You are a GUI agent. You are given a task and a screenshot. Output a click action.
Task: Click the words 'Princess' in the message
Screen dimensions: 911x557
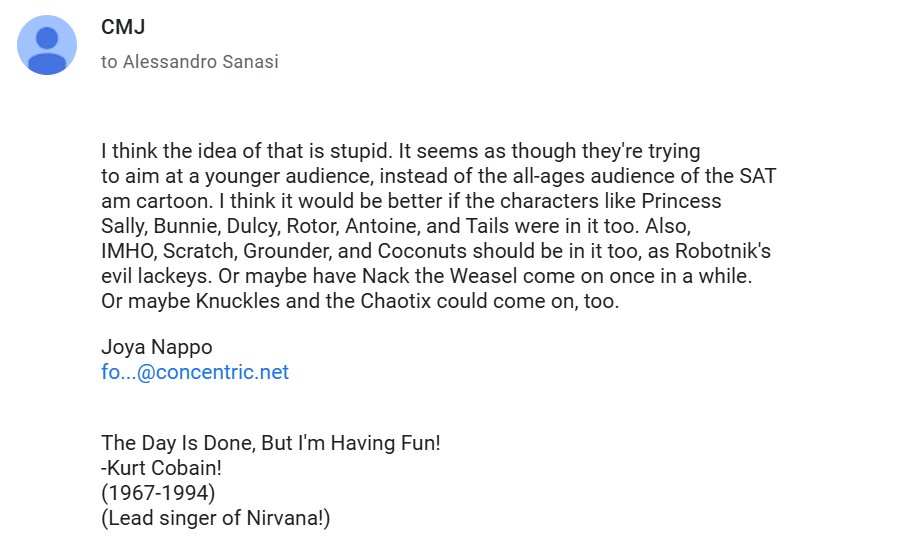(x=681, y=201)
